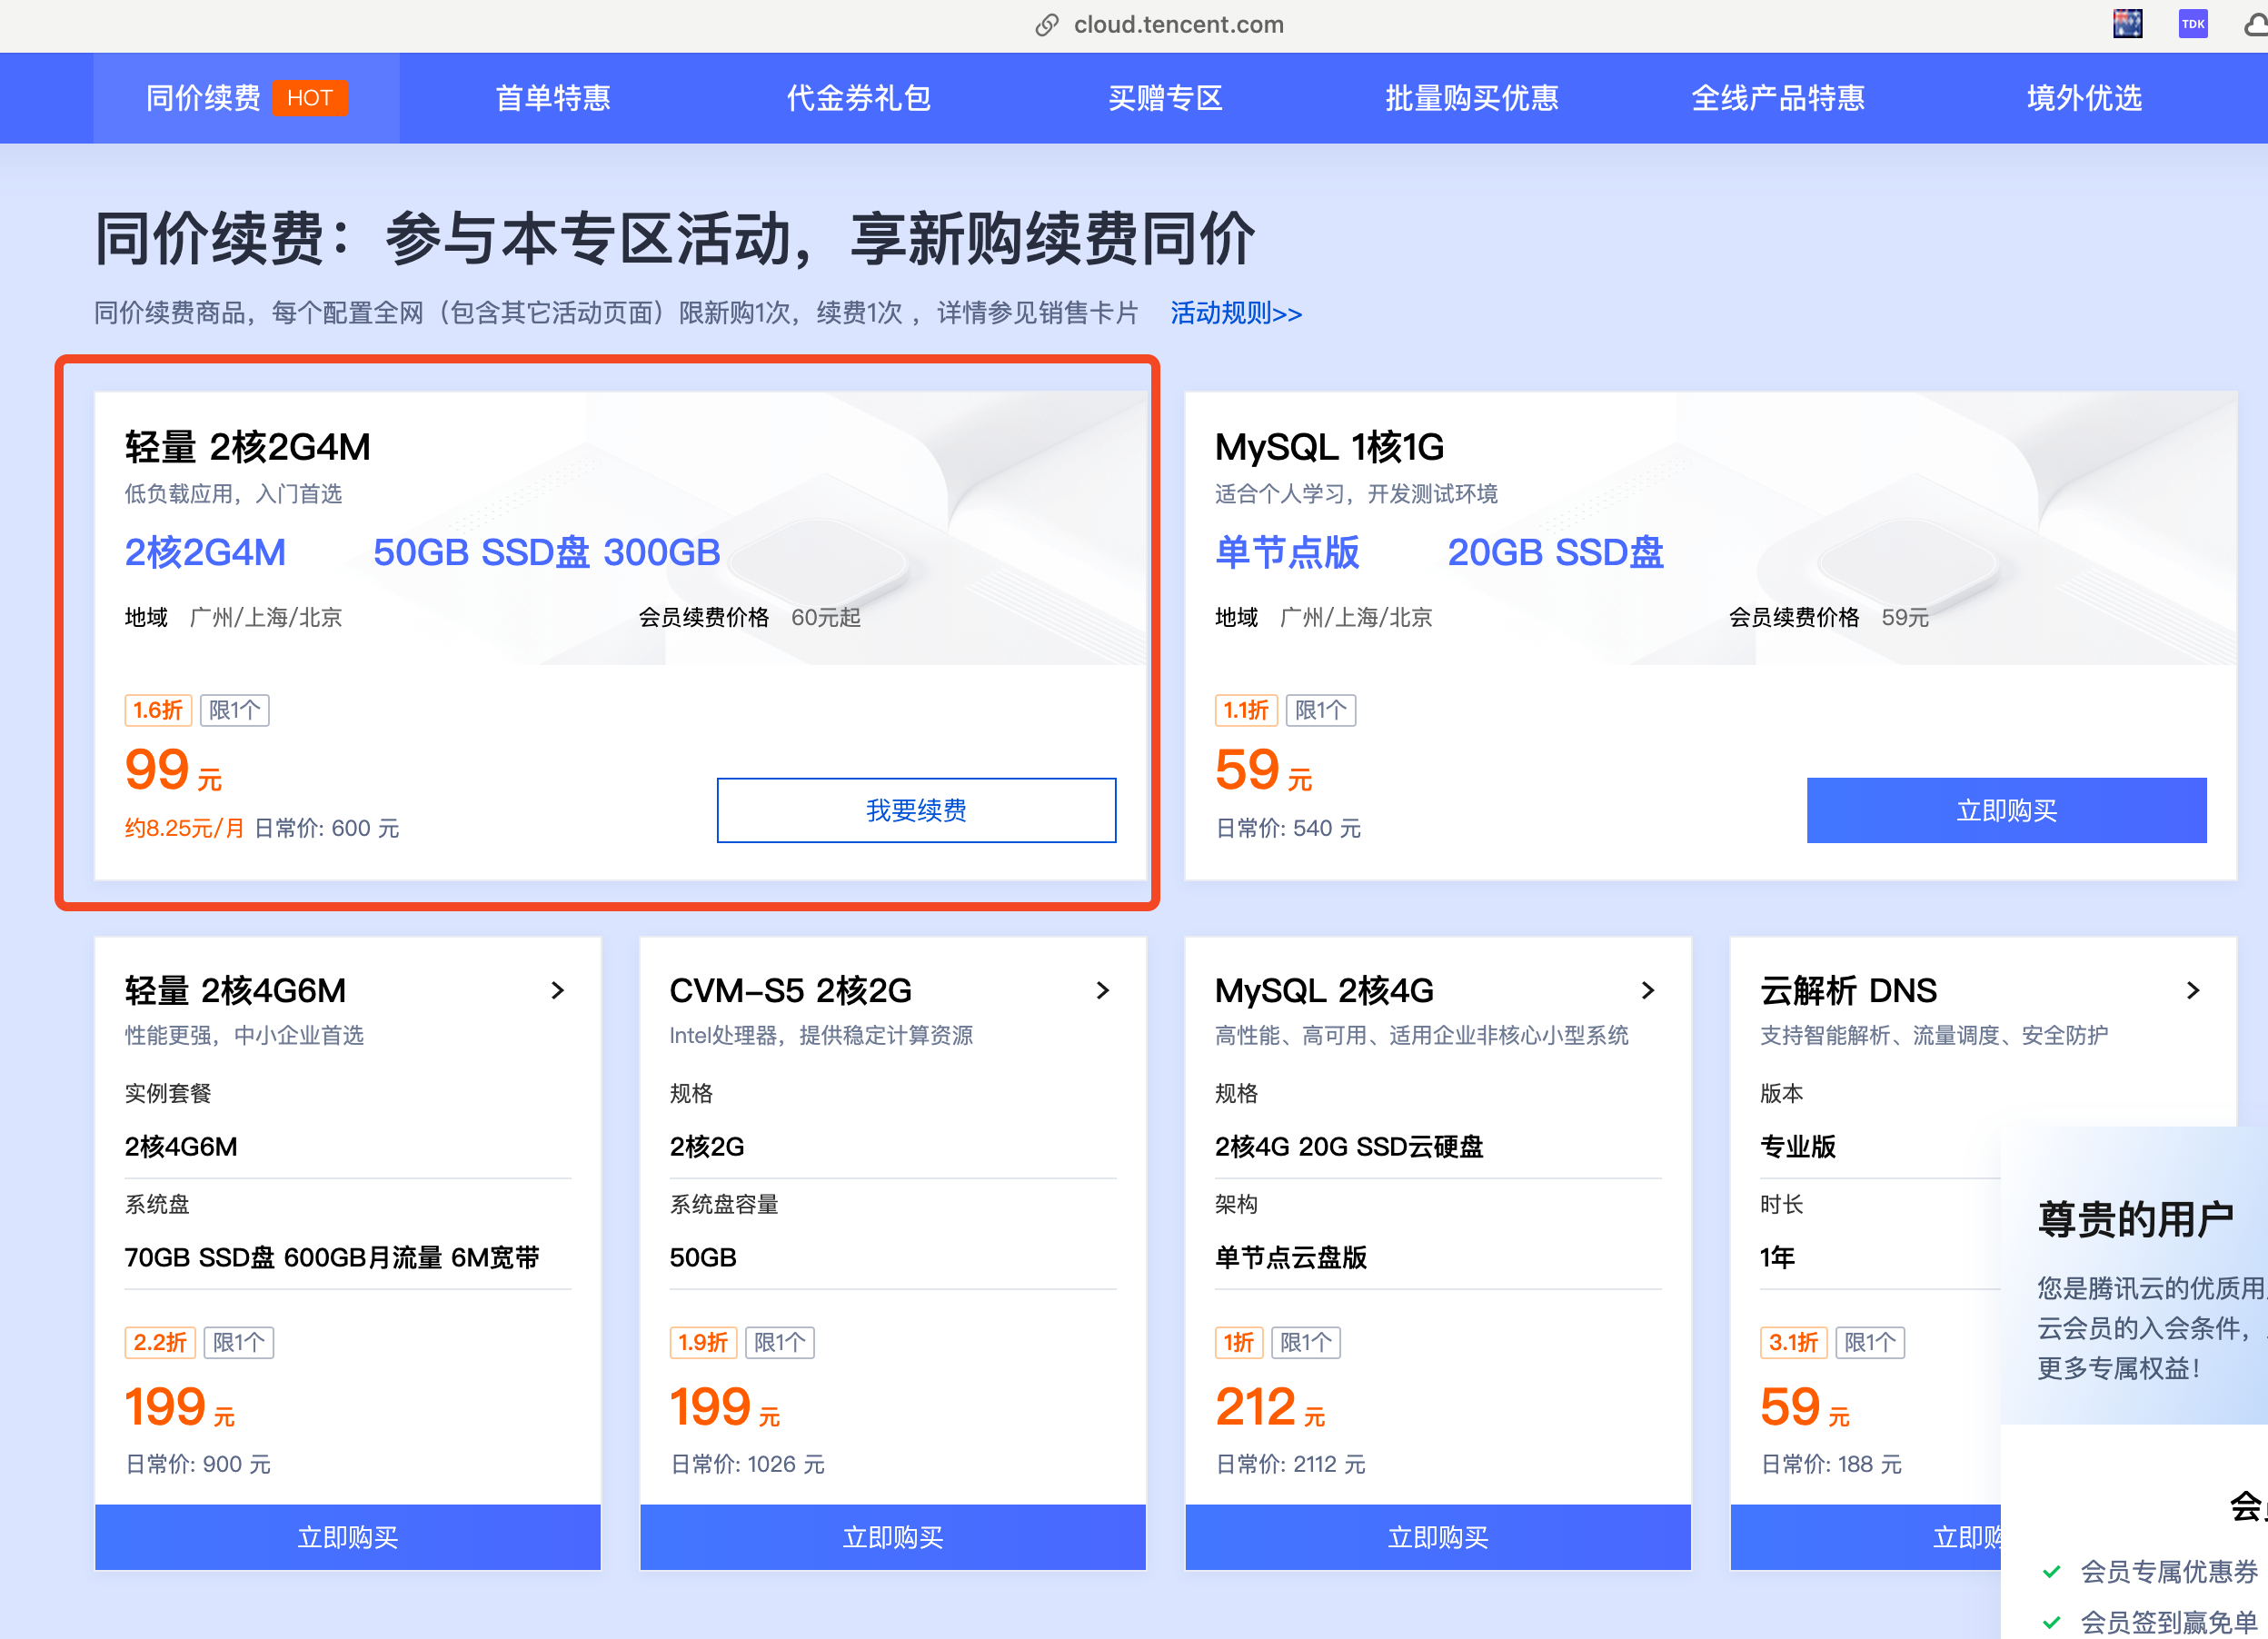
Task: Select the blue 50GB SSD盘 300GB spec
Action: (547, 552)
